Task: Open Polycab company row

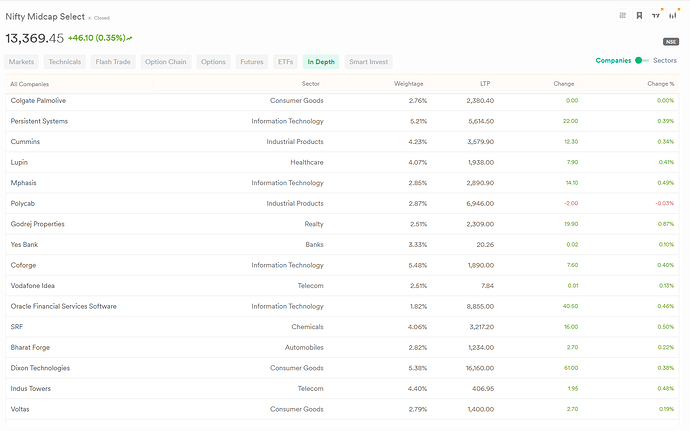Action: 342,203
